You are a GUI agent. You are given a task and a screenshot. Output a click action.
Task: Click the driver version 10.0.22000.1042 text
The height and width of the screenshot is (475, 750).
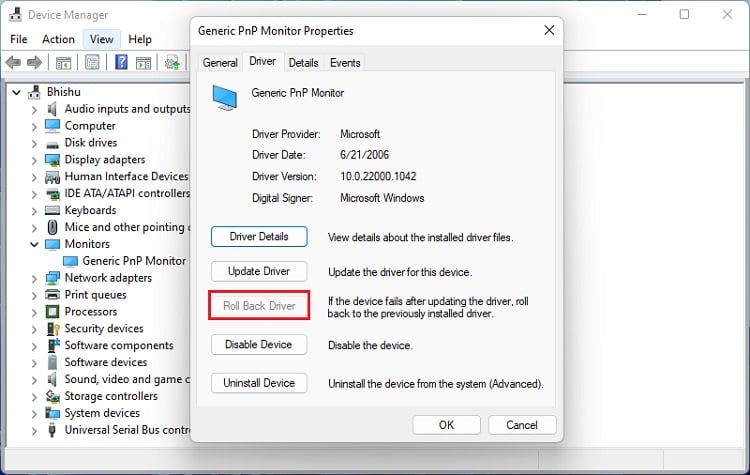378,177
